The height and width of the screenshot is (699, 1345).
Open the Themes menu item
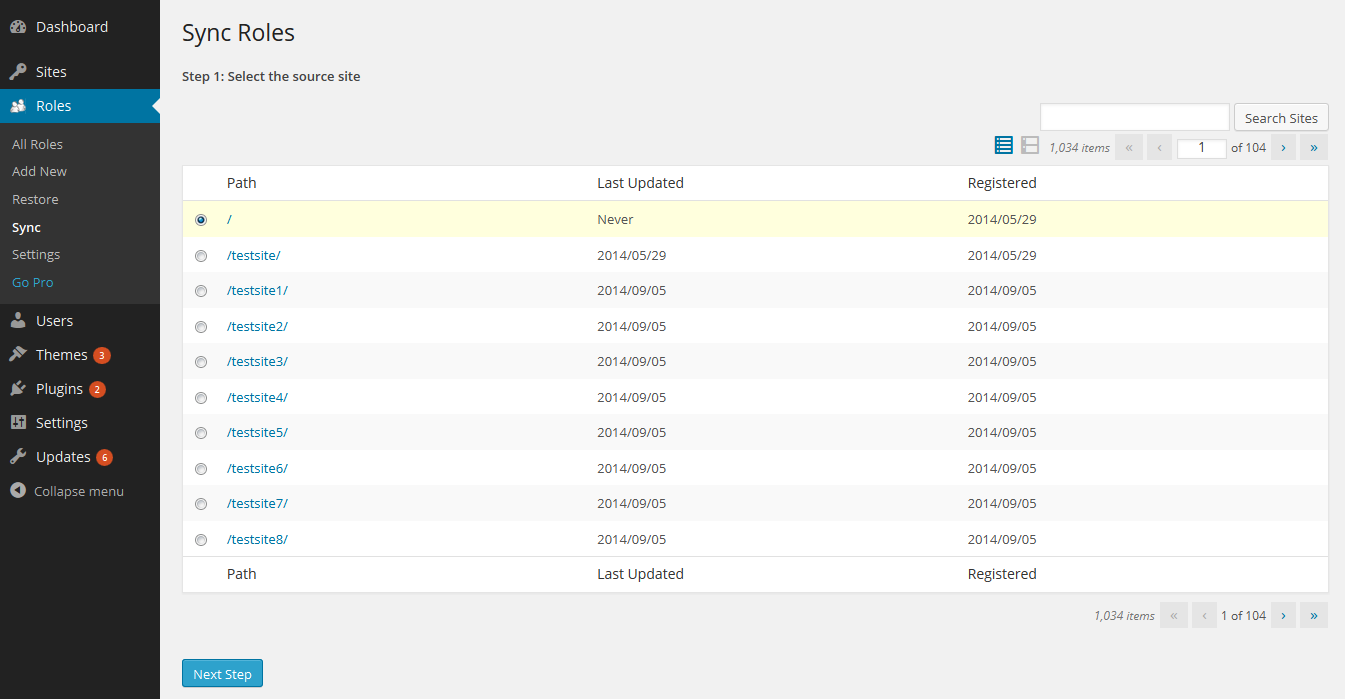point(80,355)
